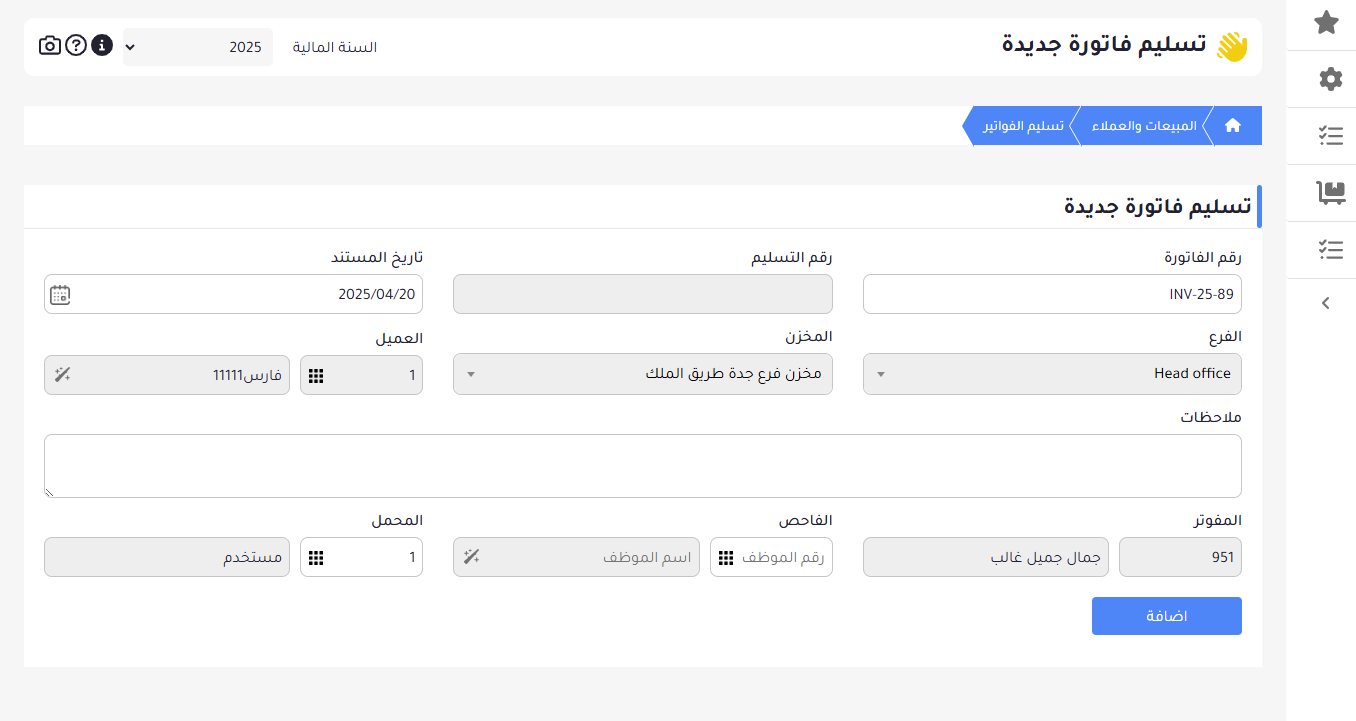Click the السنة المالية label
The height and width of the screenshot is (721, 1356).
[334, 47]
